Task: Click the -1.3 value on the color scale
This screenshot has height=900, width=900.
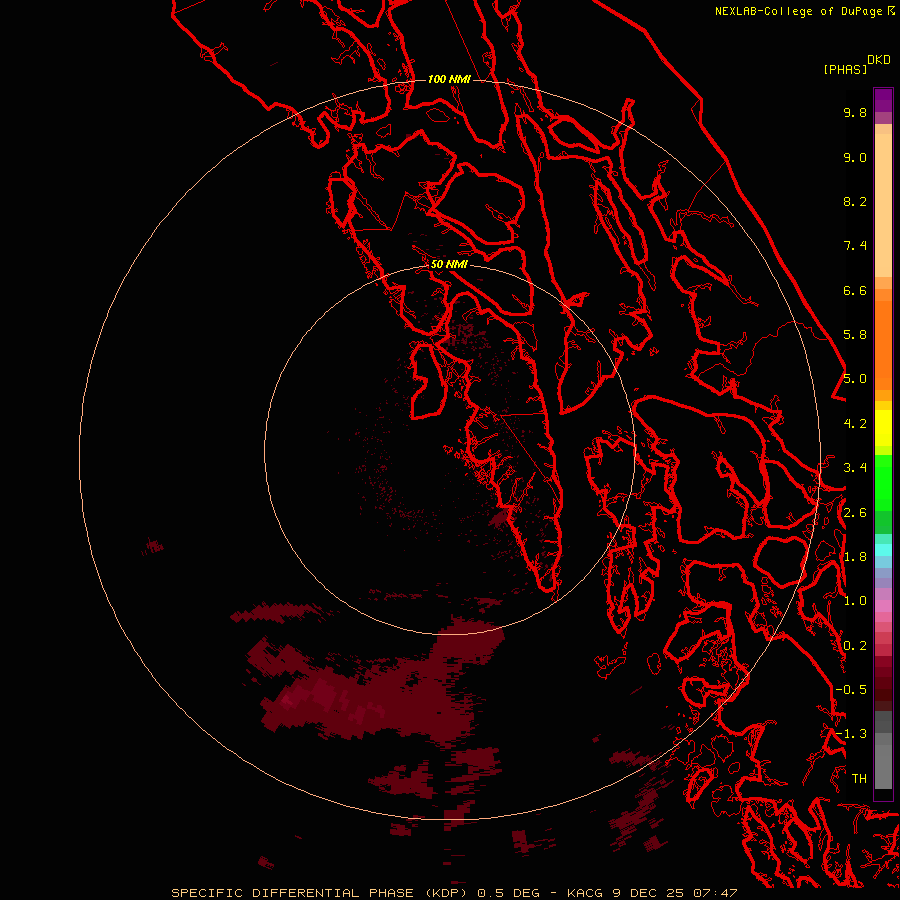Action: coord(851,734)
